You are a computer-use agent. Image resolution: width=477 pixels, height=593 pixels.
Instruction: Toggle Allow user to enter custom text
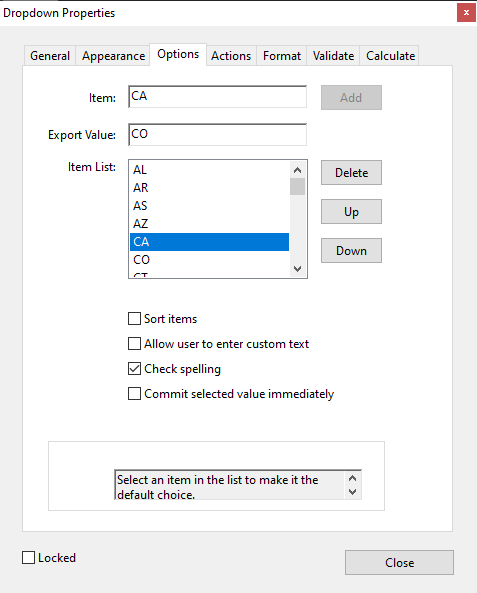coord(134,344)
